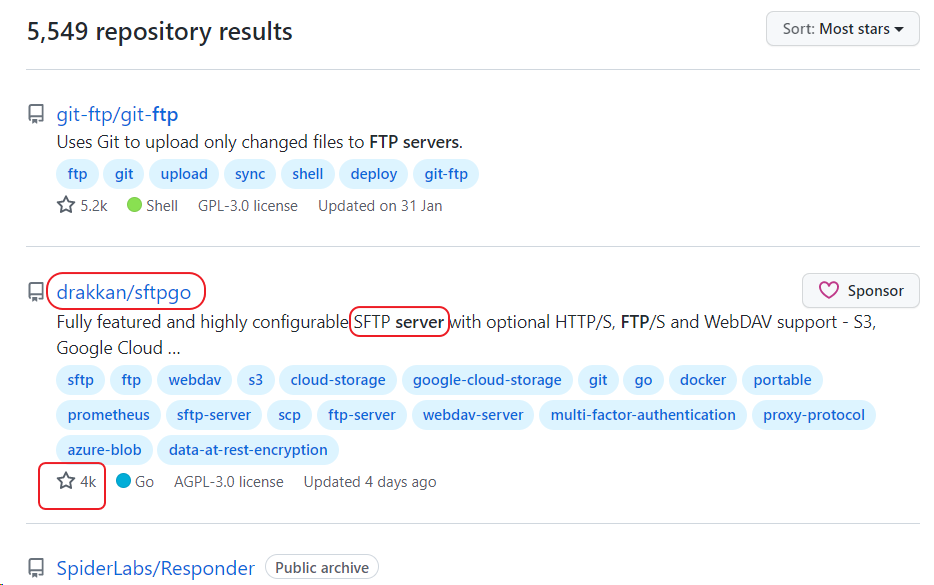Click the Sponsor button for sftpgo

click(x=860, y=290)
